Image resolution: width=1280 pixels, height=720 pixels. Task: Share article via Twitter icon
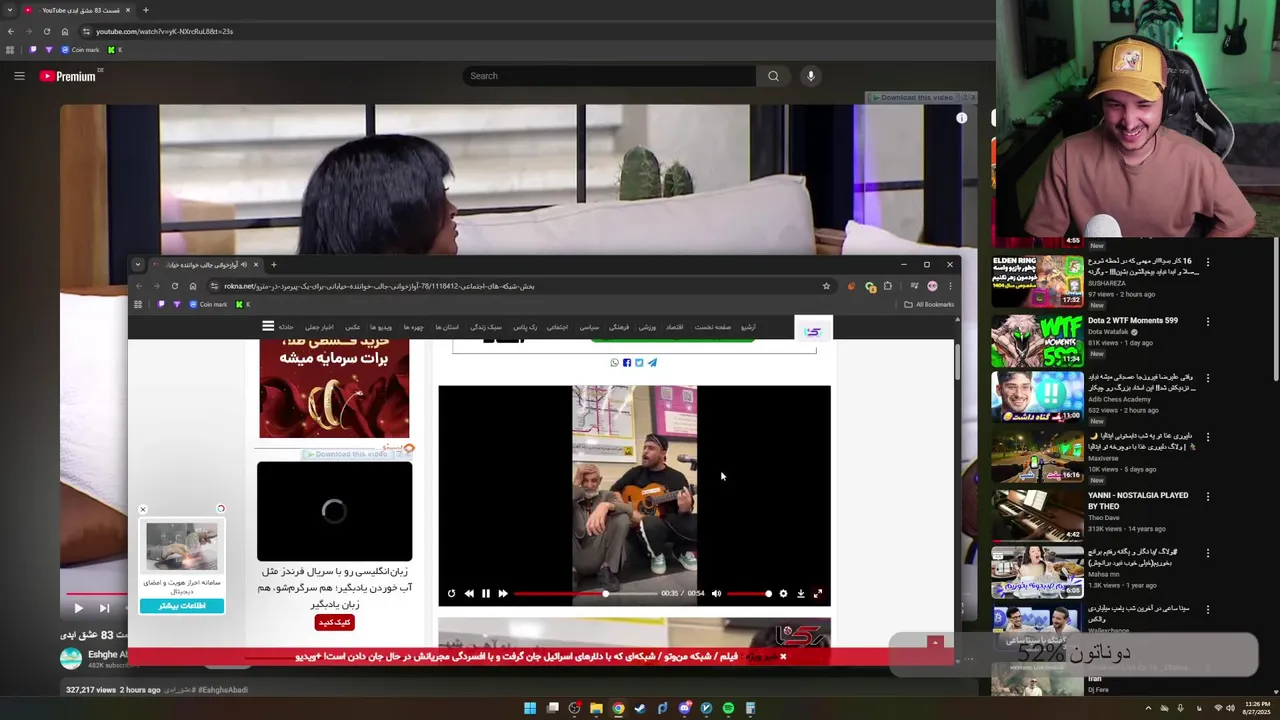tap(639, 362)
